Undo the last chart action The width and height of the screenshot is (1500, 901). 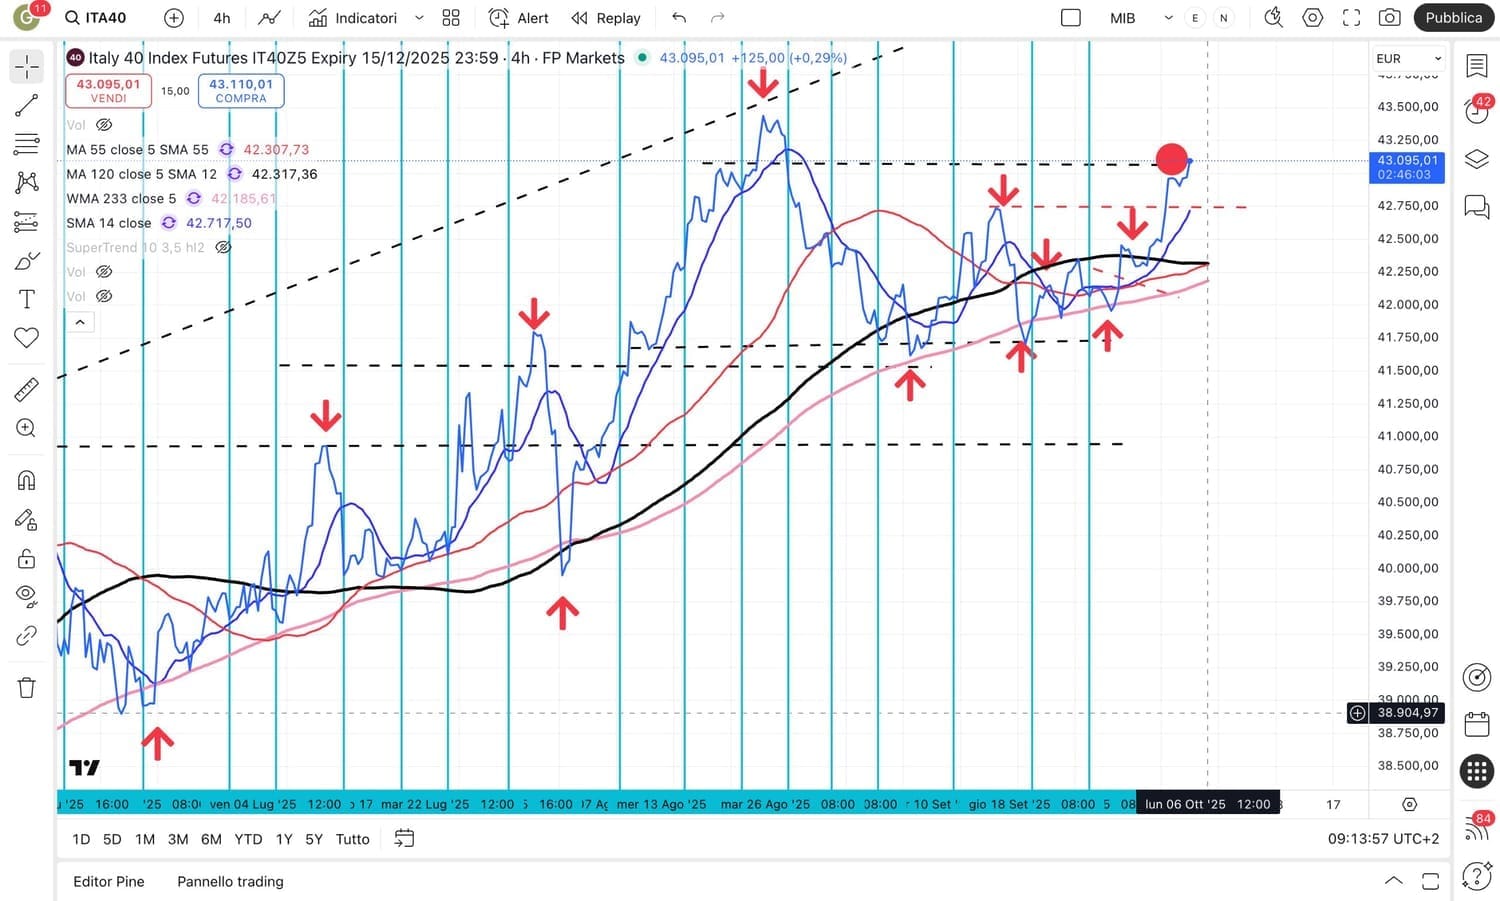point(680,18)
